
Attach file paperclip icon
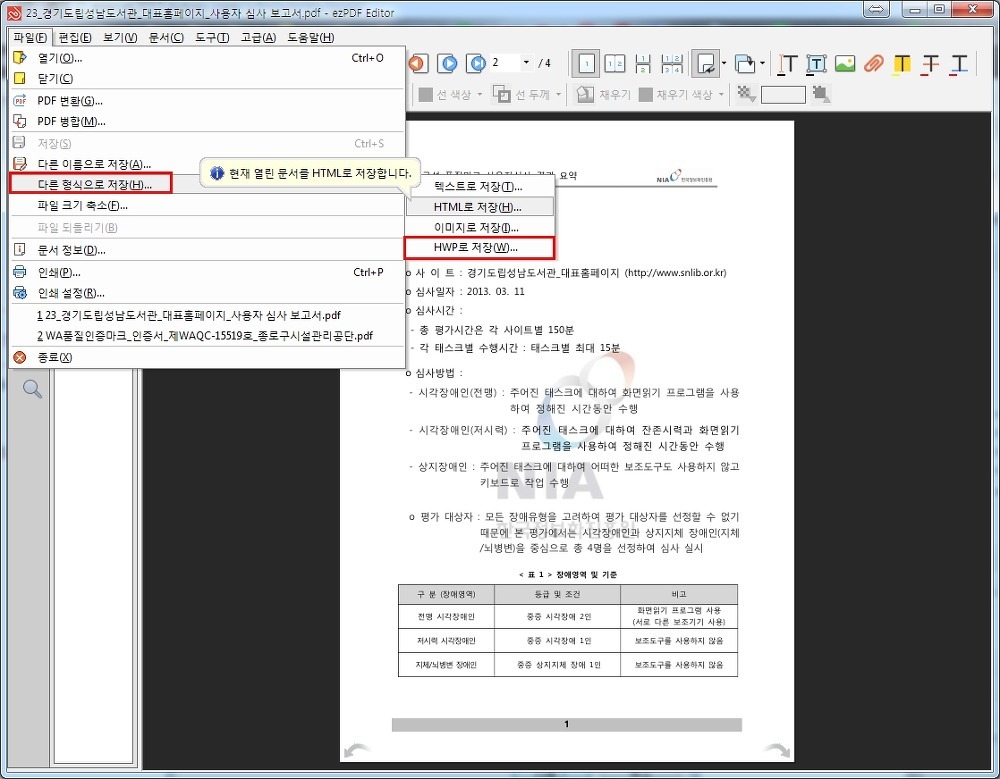coord(874,63)
